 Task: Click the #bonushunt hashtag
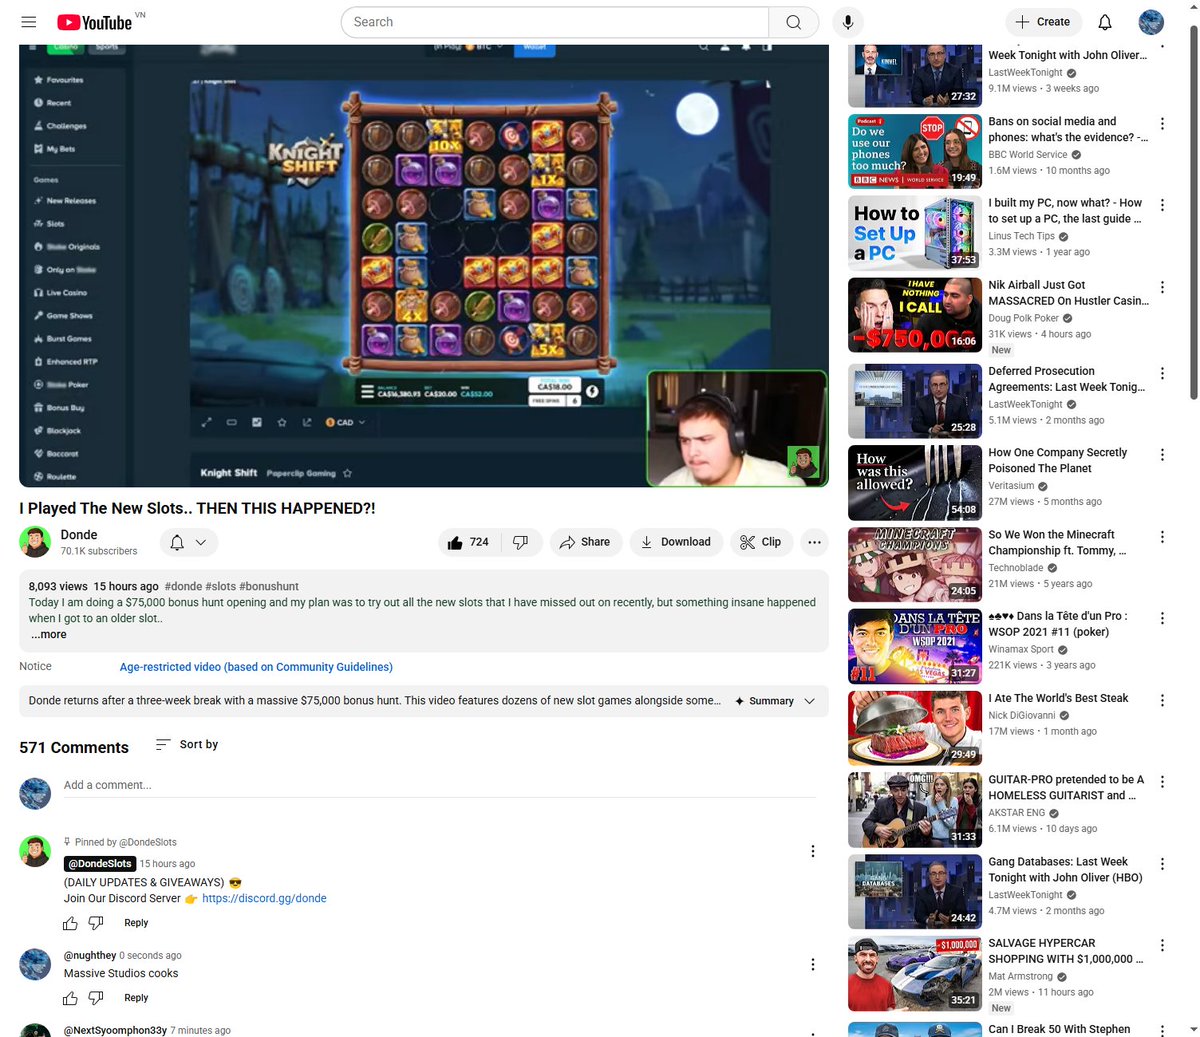click(269, 586)
